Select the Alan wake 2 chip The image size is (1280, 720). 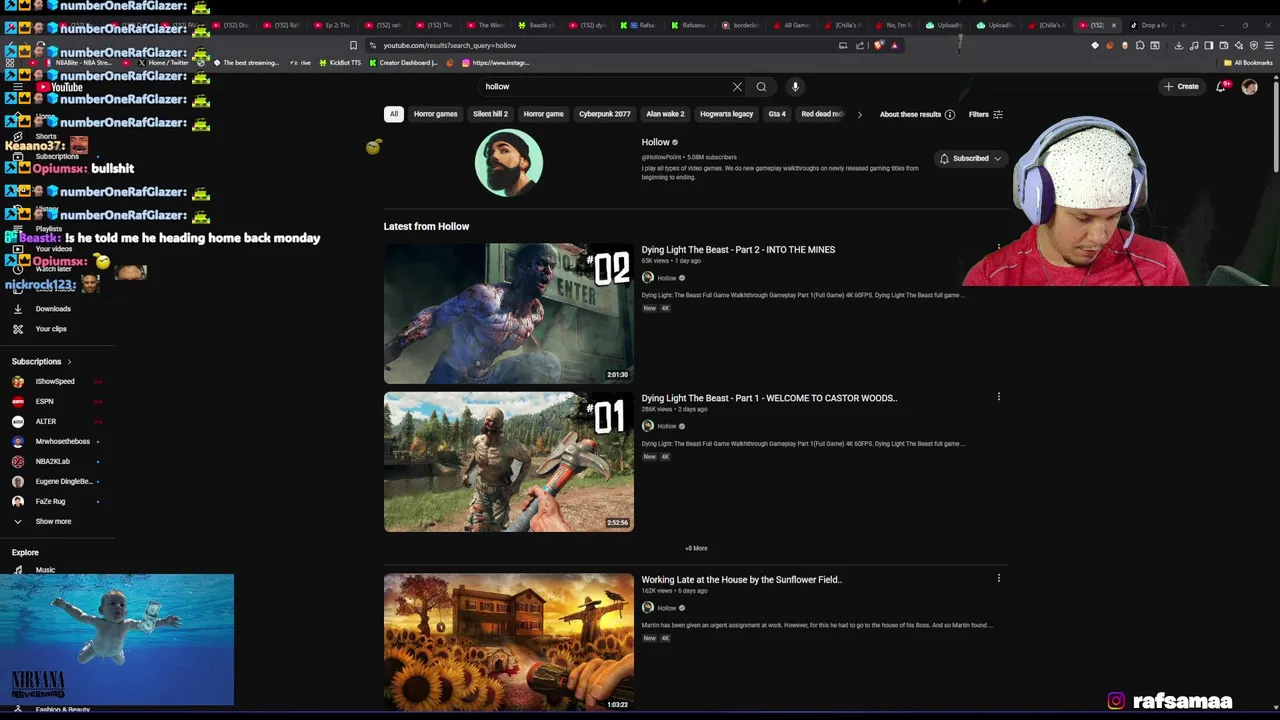tap(666, 114)
